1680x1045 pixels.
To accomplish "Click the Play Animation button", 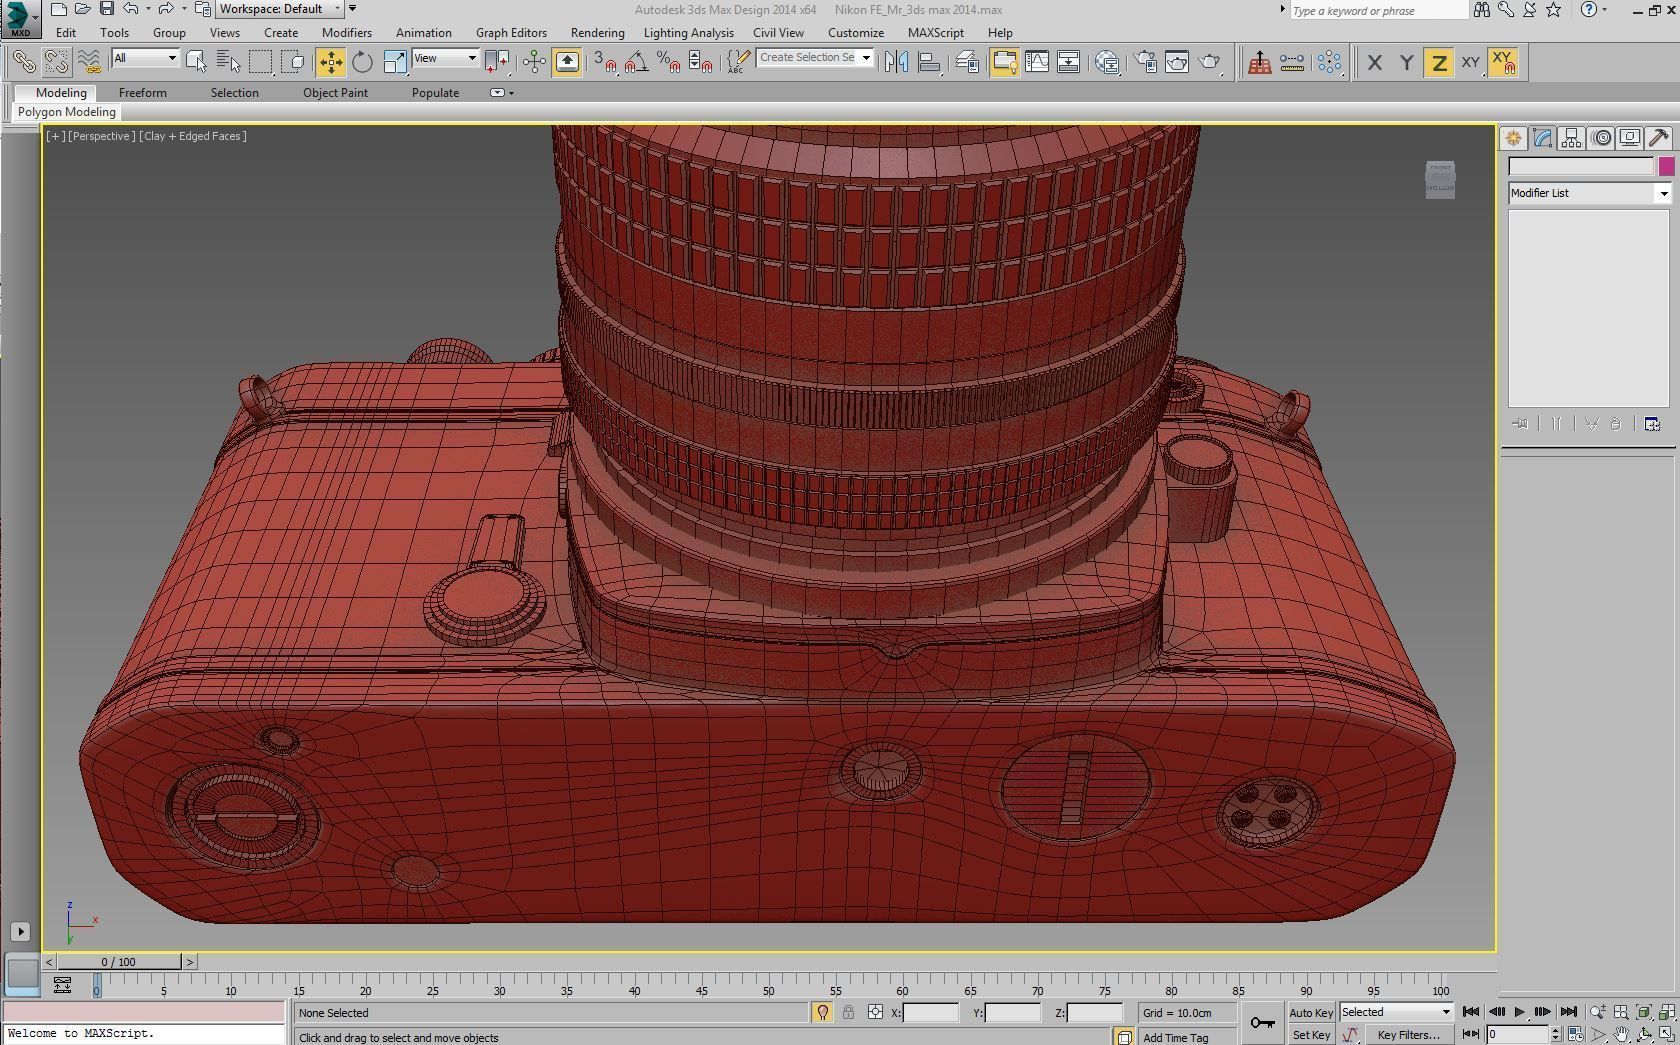I will [x=1520, y=1012].
